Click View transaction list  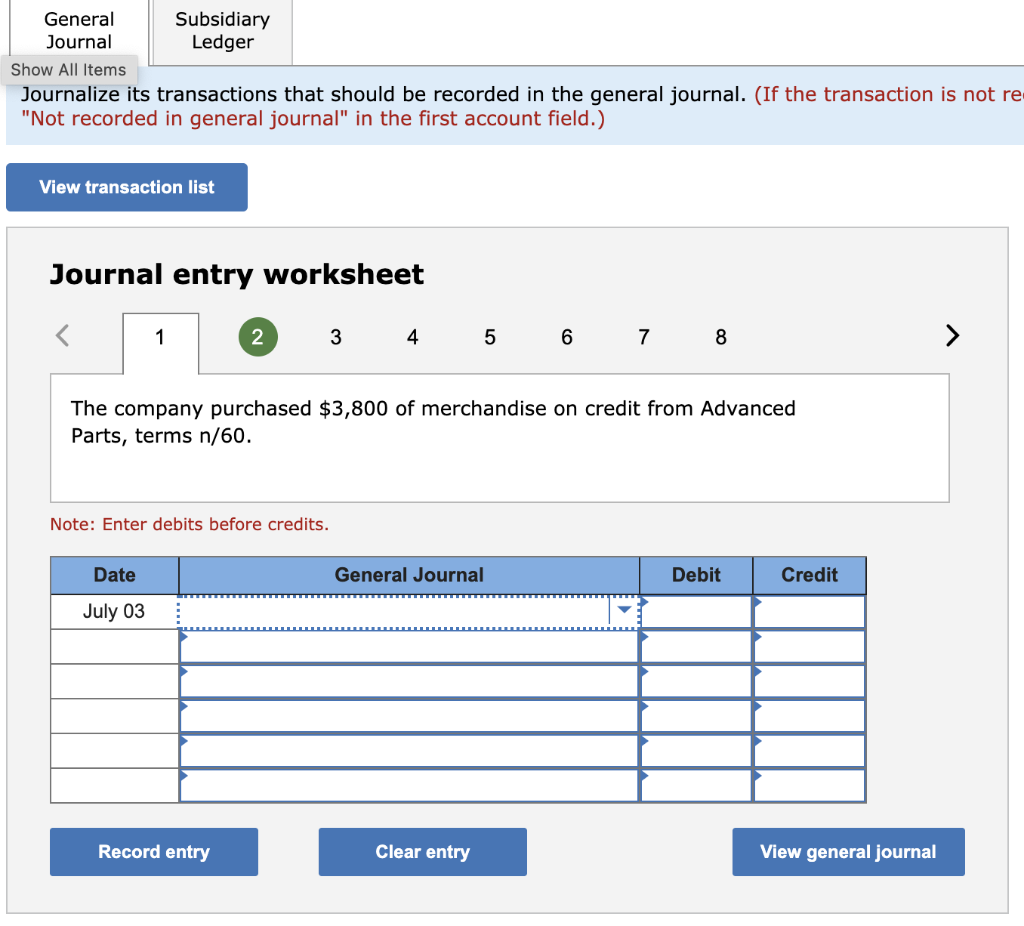[126, 187]
